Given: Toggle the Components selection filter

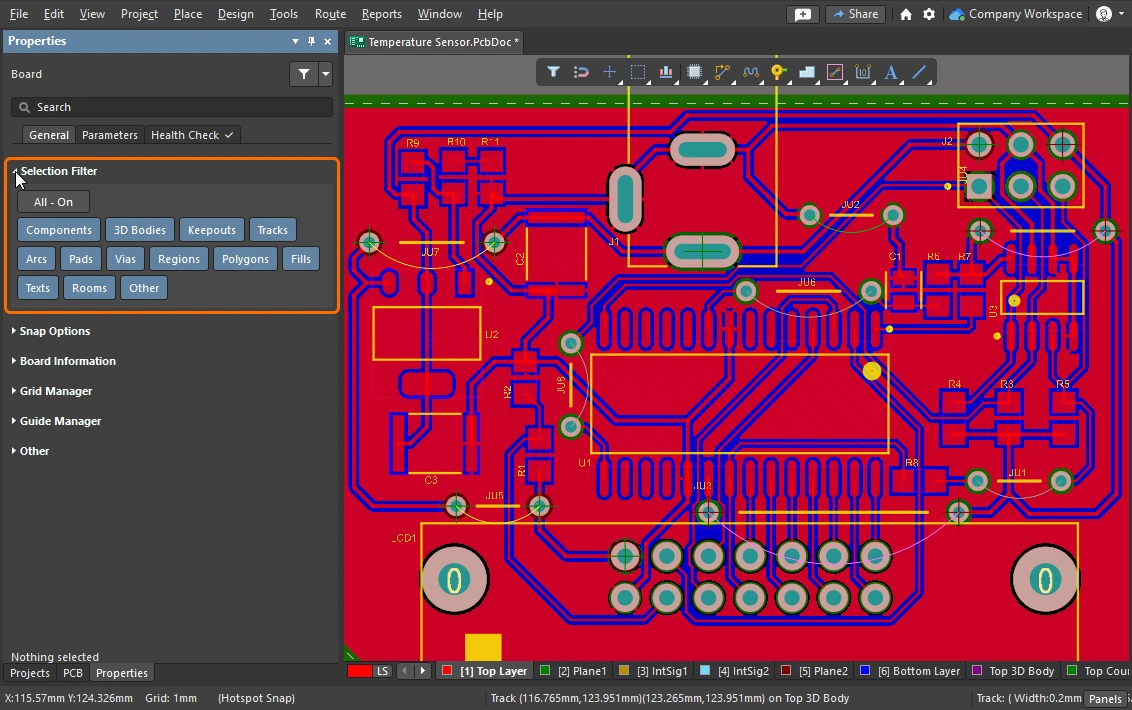Looking at the screenshot, I should click(59, 230).
